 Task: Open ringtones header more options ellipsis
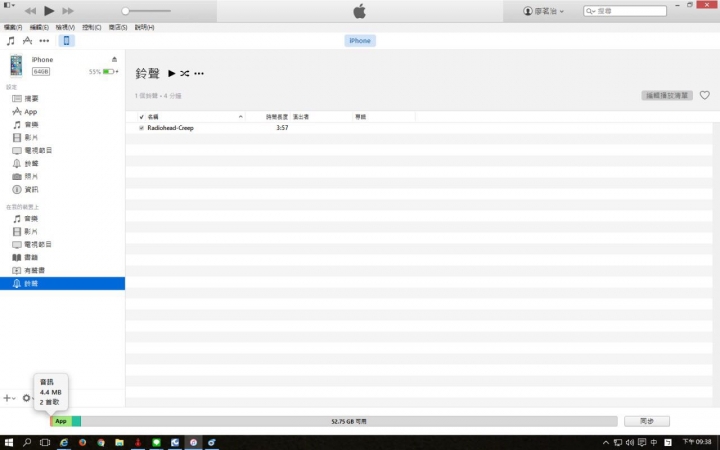pos(199,73)
